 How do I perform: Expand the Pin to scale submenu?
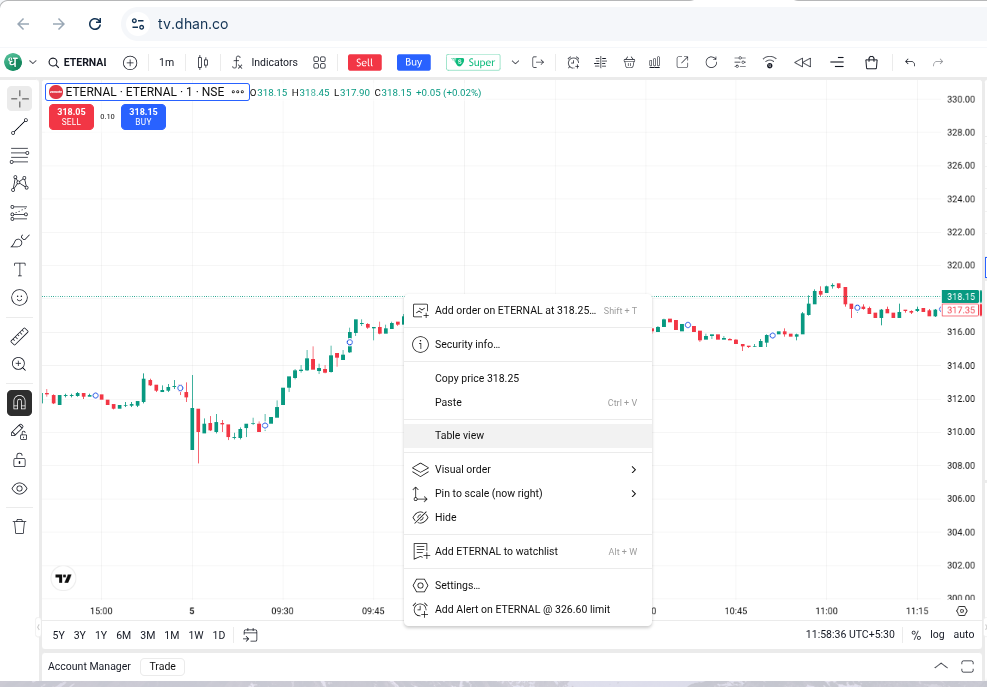coord(527,493)
